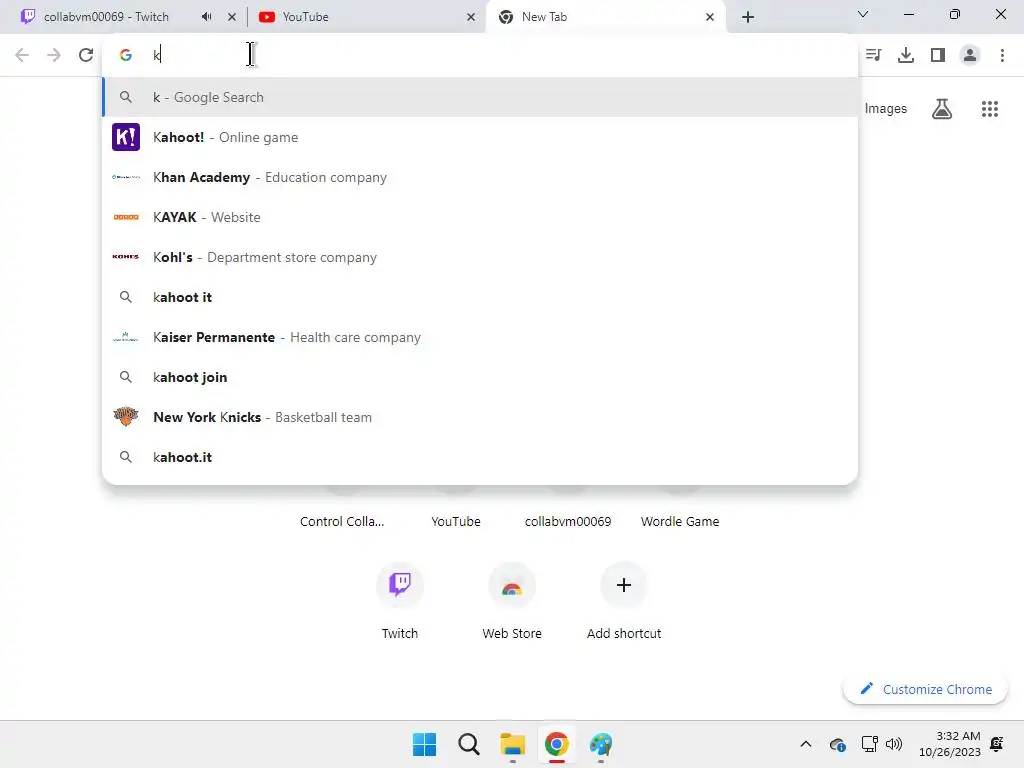Viewport: 1024px width, 768px height.
Task: Toggle the side panel icon
Action: pos(938,55)
